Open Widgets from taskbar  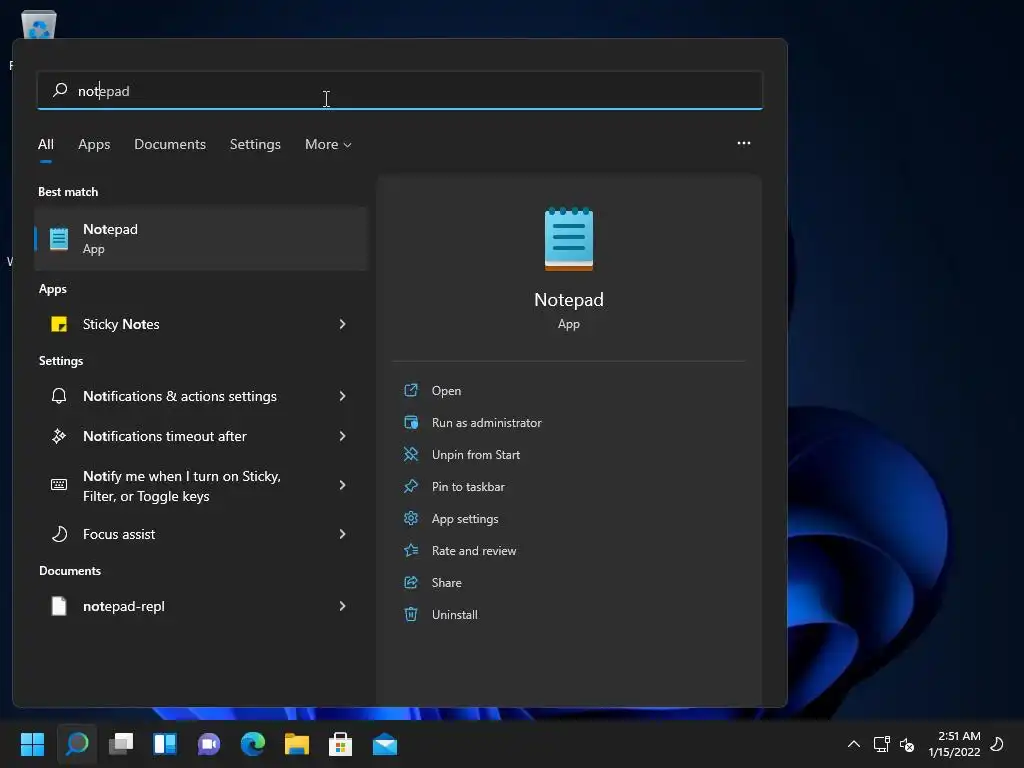[x=165, y=744]
